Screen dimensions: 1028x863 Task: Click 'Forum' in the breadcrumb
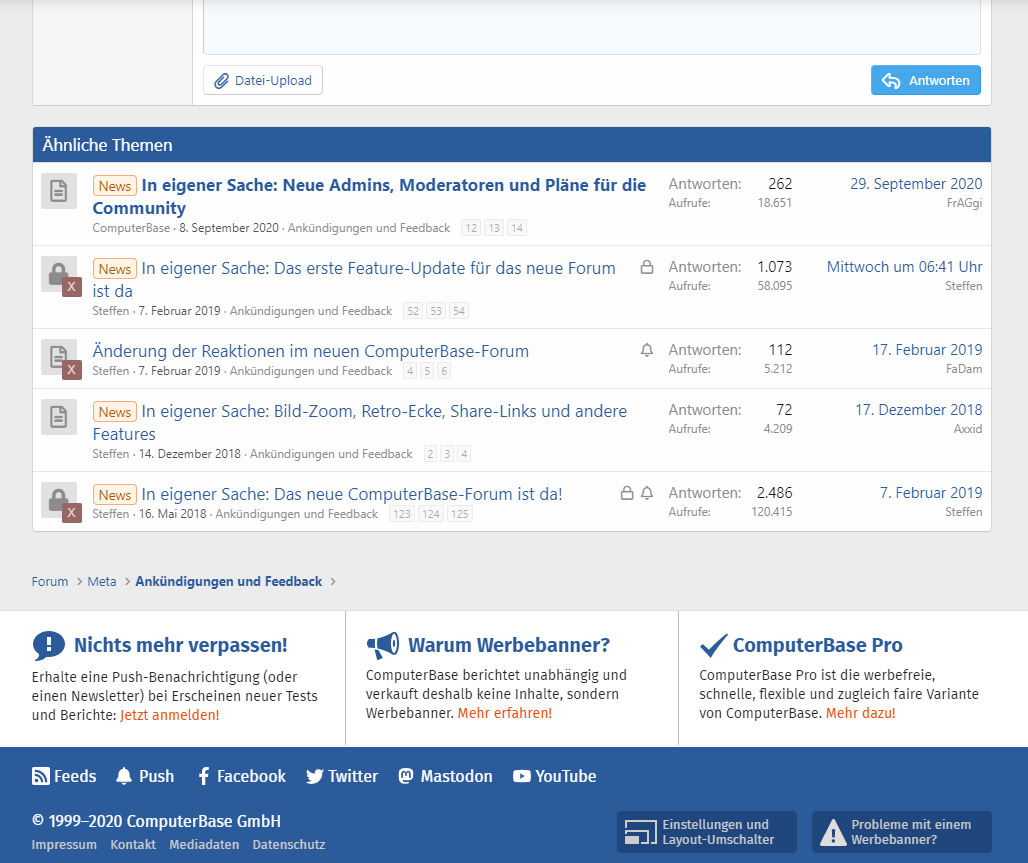[x=50, y=582]
